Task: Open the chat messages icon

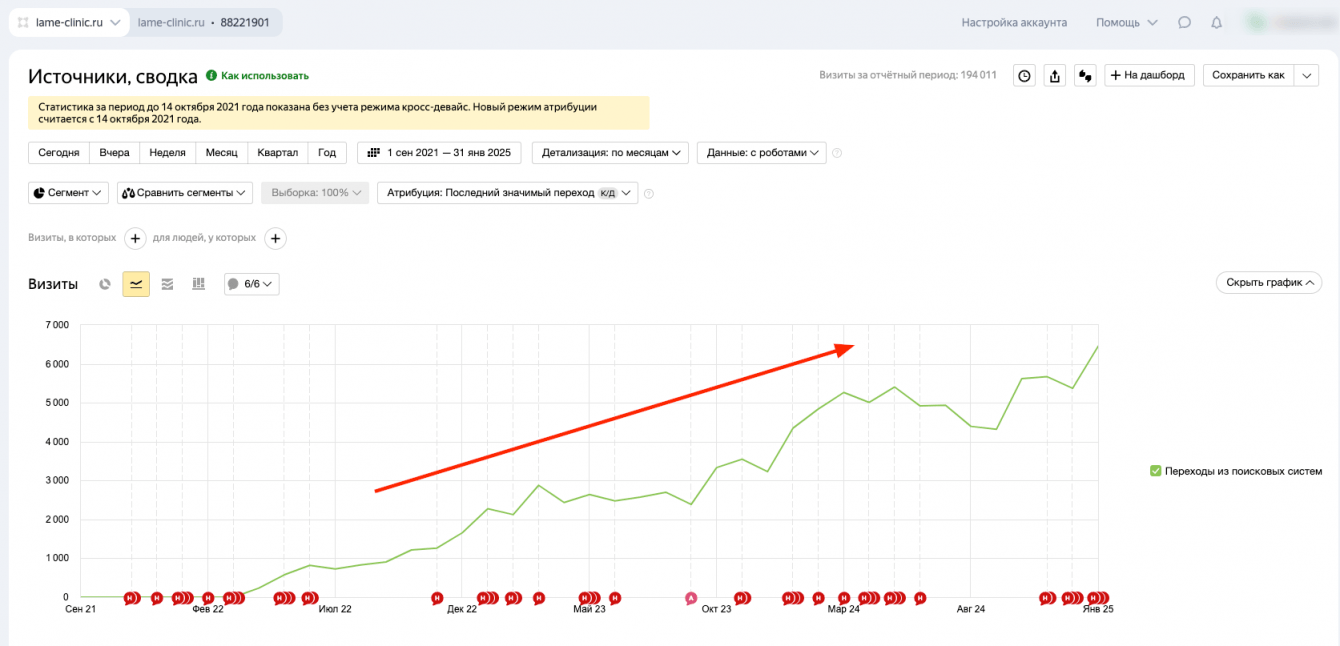Action: coord(1184,22)
